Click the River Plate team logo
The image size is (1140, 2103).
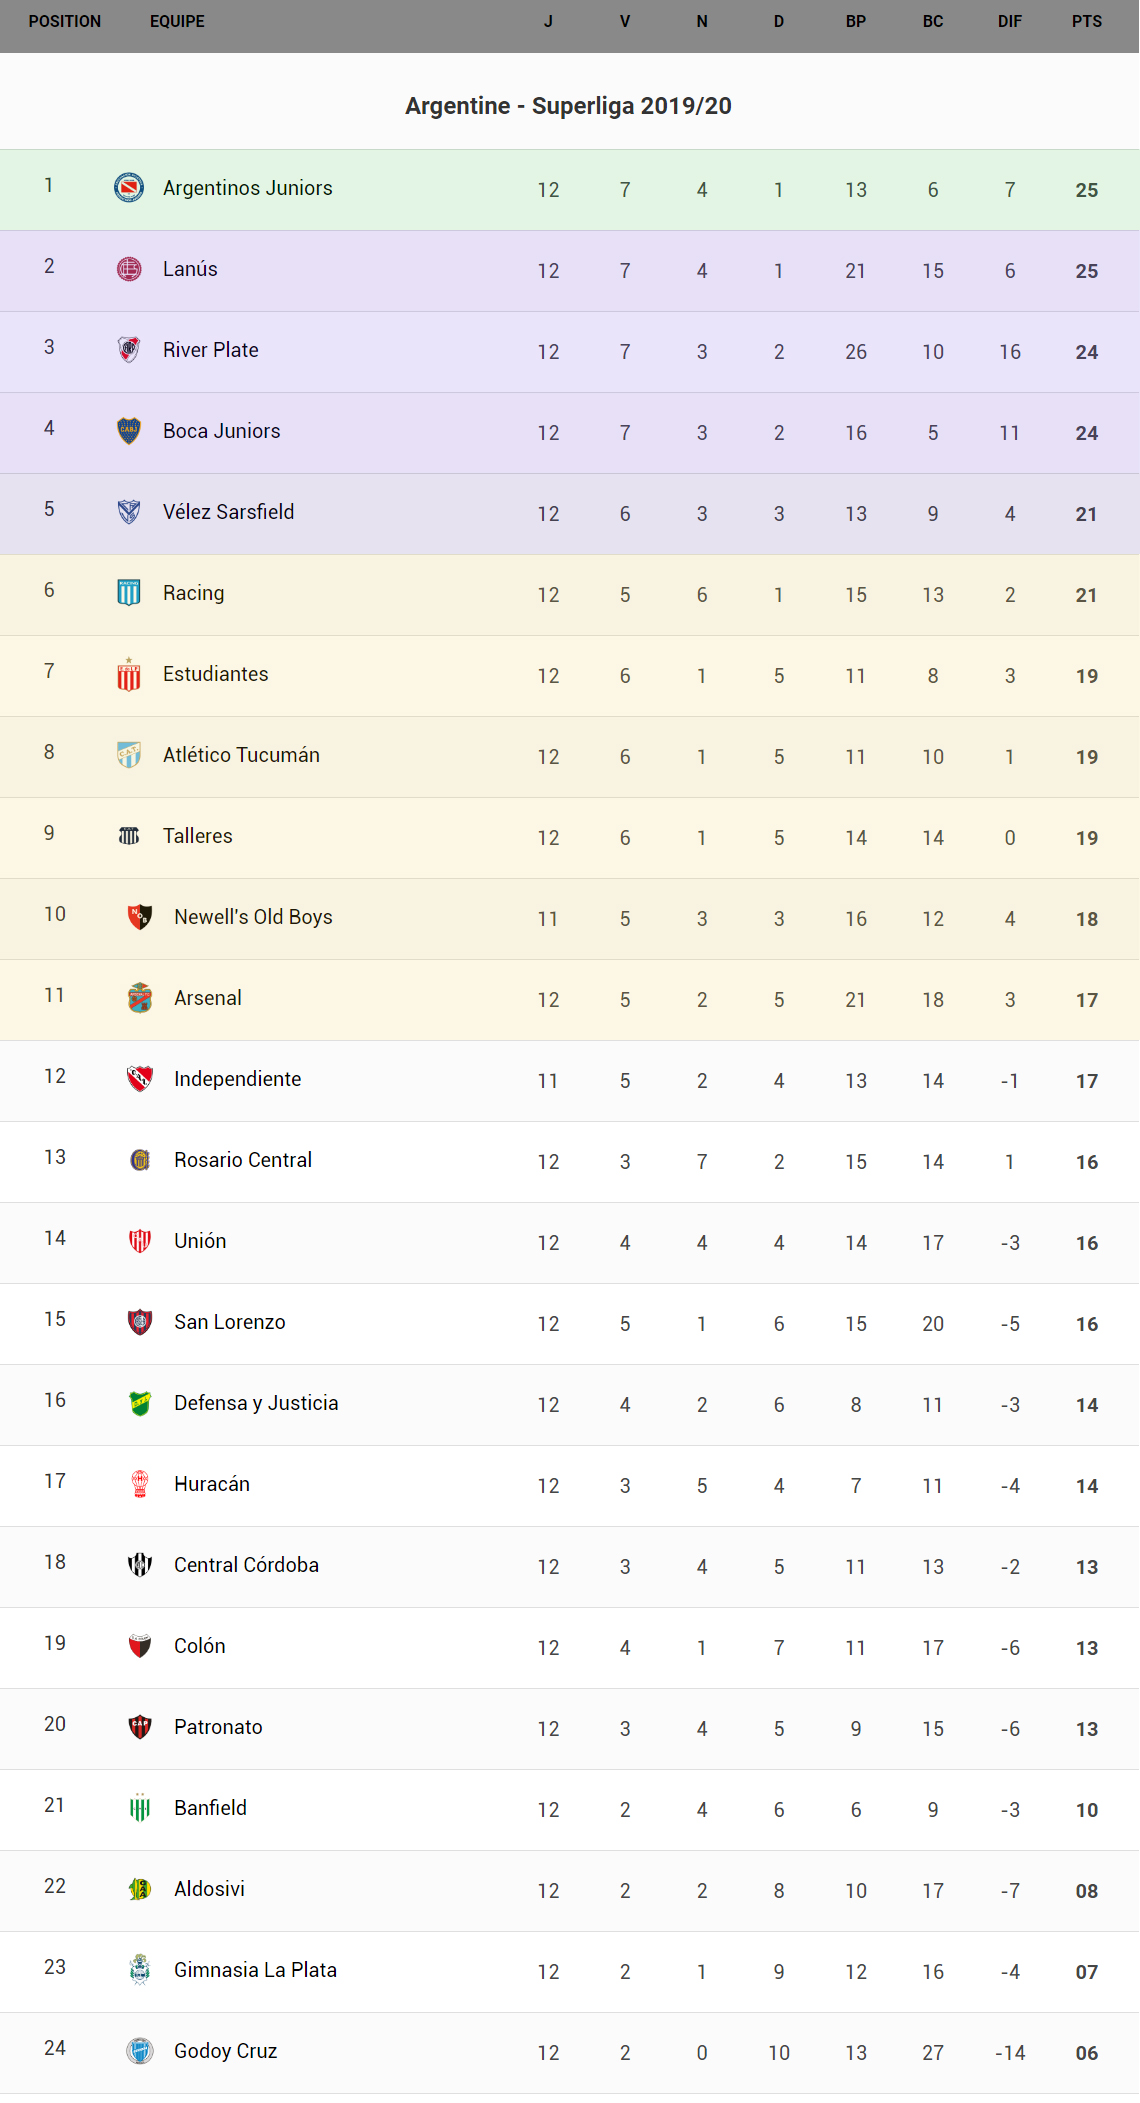tap(129, 349)
